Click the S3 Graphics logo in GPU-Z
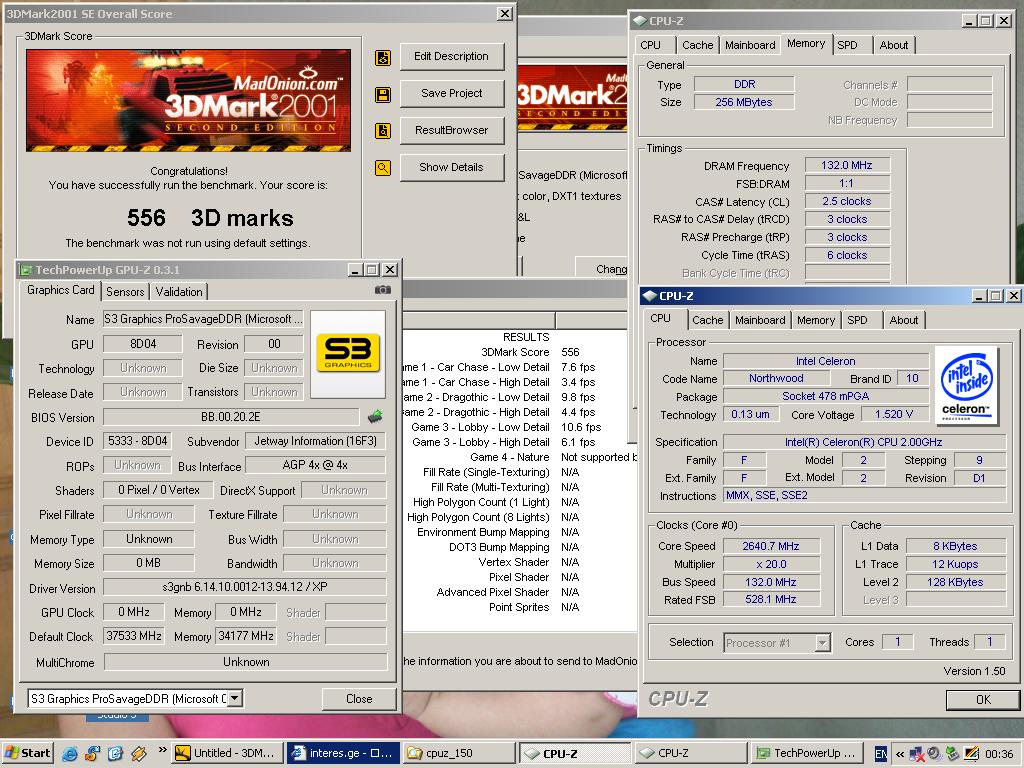 (348, 353)
